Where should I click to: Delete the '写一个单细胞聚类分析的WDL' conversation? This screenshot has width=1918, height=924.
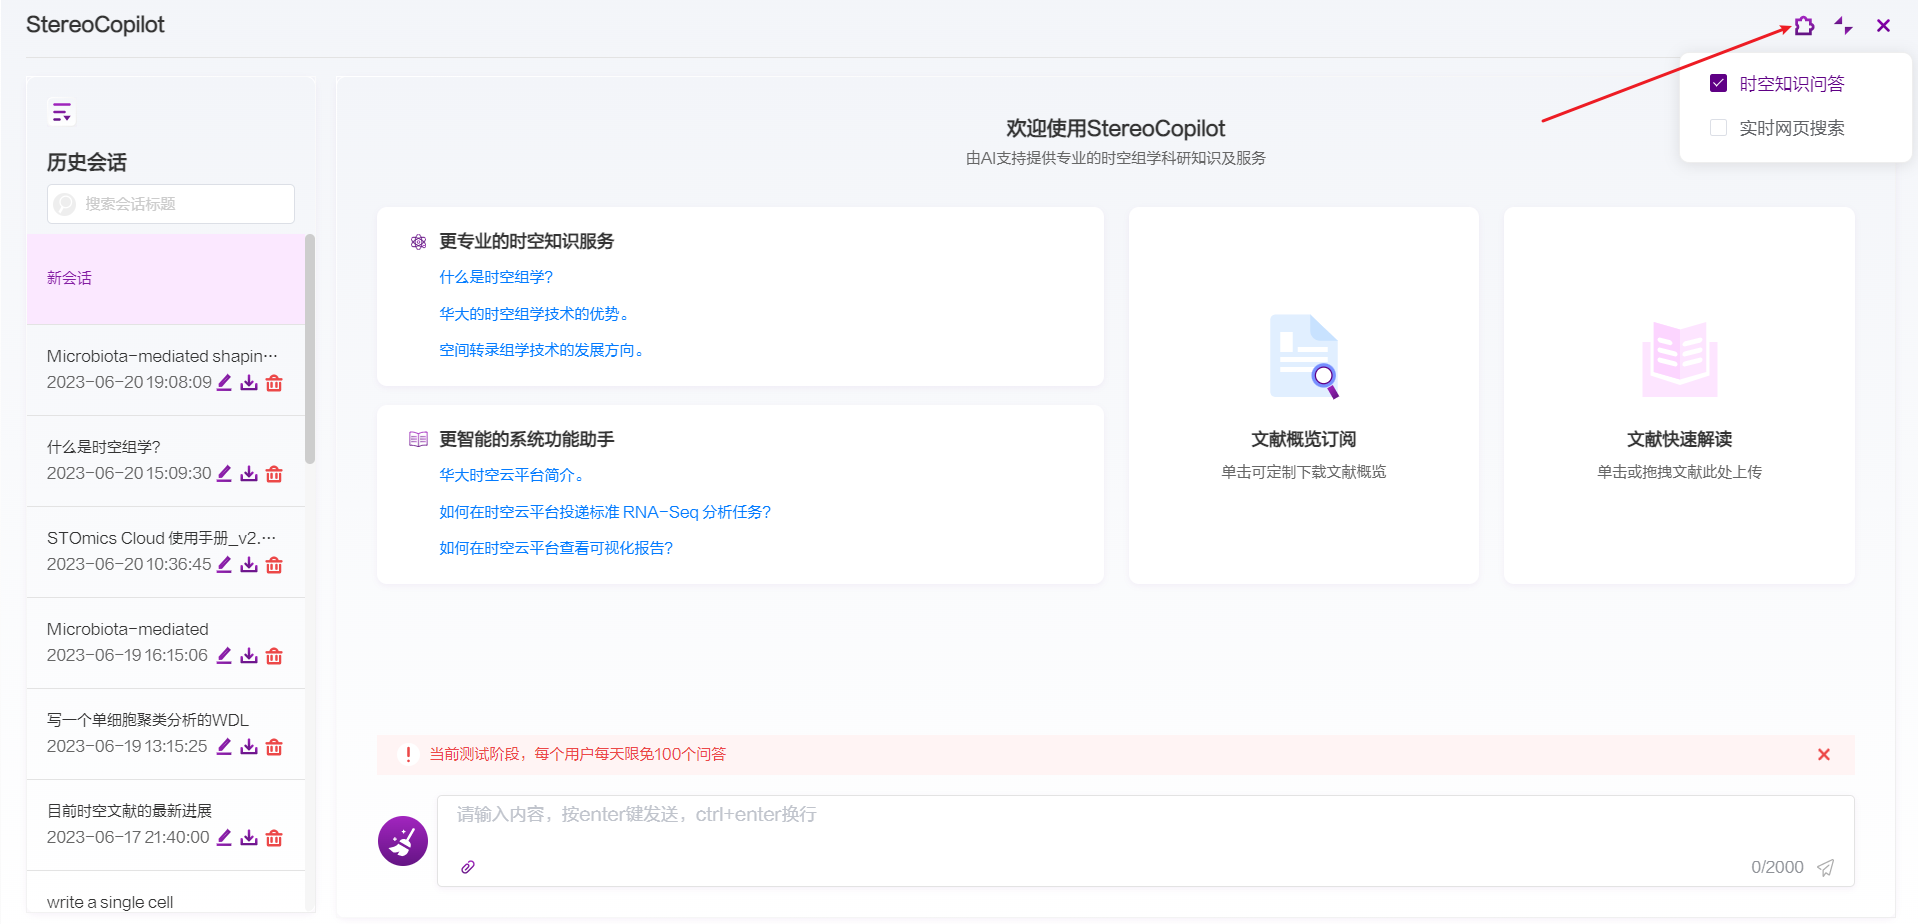coord(274,747)
